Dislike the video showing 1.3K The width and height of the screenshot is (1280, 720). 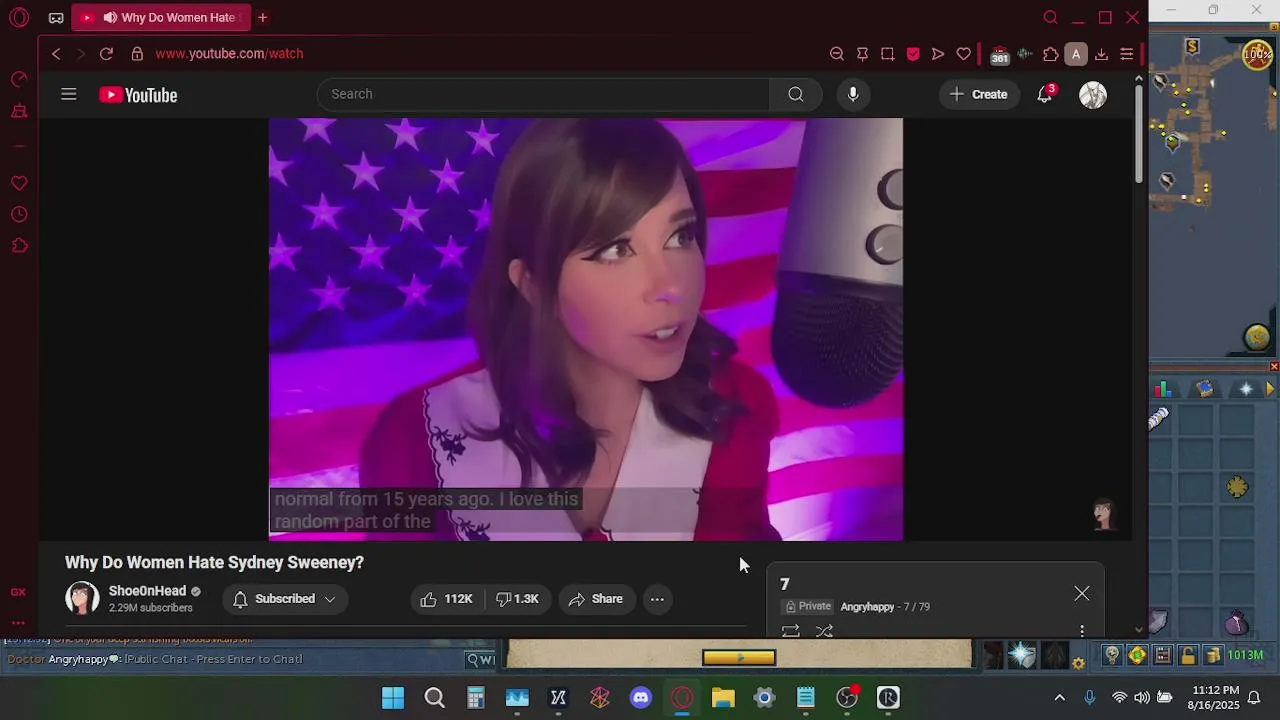point(518,599)
